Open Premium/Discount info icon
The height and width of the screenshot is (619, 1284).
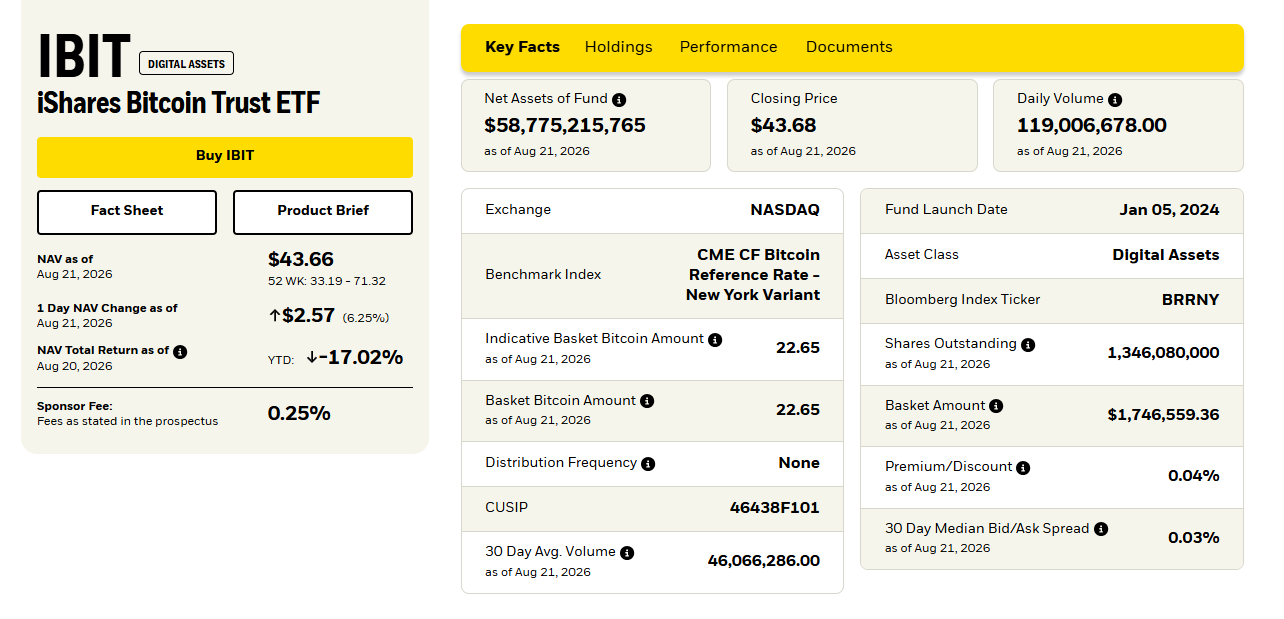1023,468
